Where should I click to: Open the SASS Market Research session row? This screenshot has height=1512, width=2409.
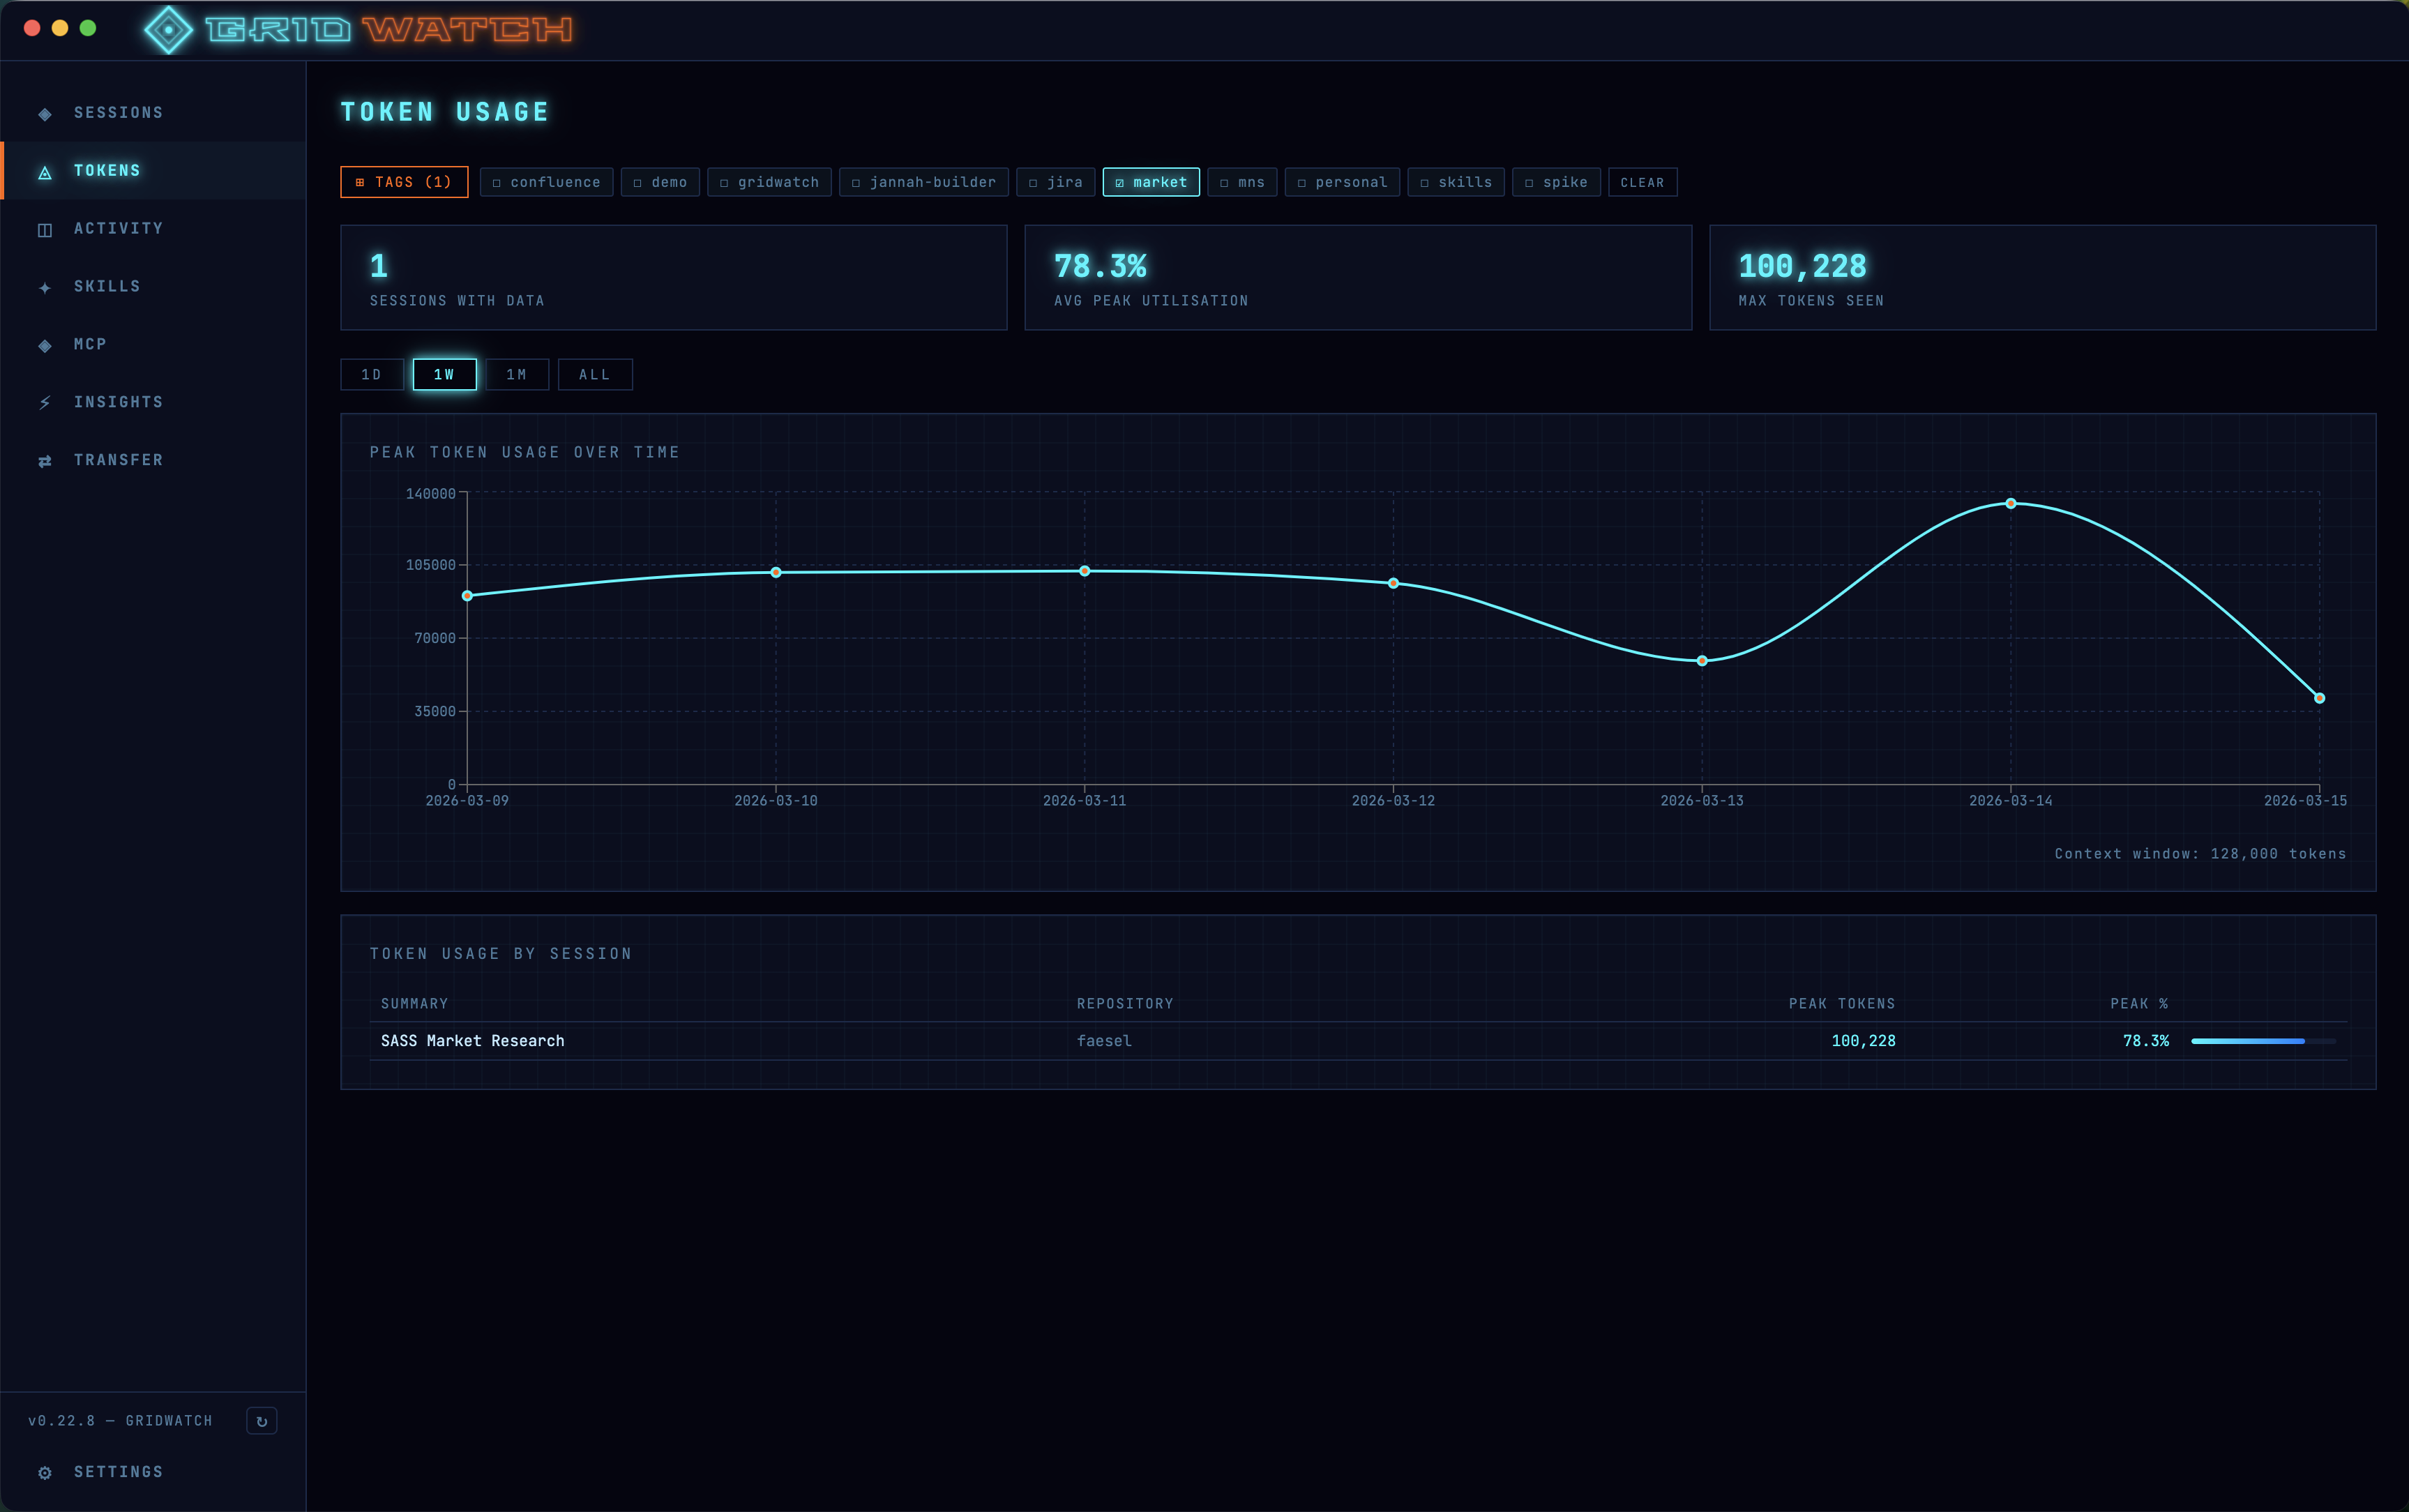(x=472, y=1041)
